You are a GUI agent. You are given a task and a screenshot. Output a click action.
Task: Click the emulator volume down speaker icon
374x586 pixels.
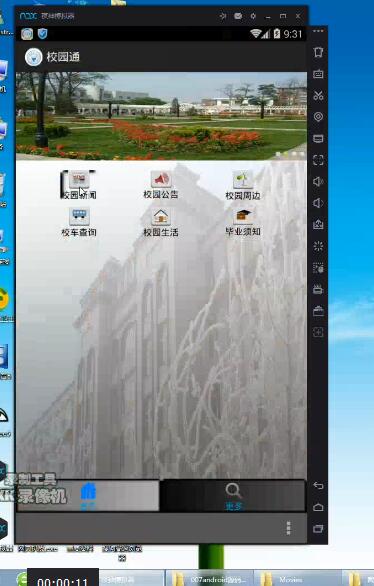pyautogui.click(x=318, y=203)
